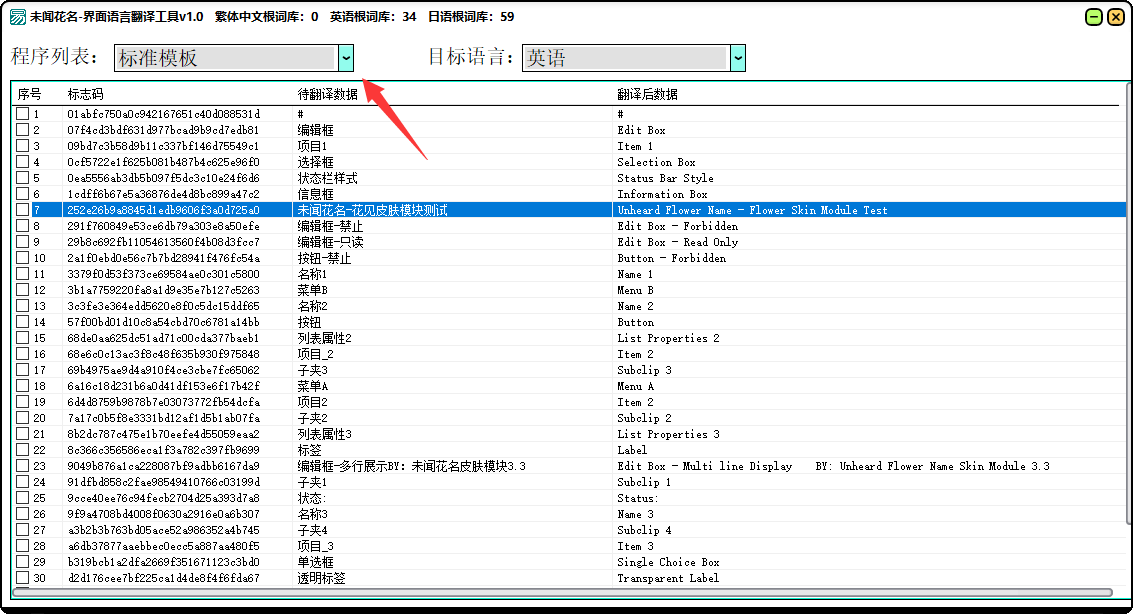Click the 翻译后数据 column header
This screenshot has height=614, width=1133.
[x=647, y=94]
